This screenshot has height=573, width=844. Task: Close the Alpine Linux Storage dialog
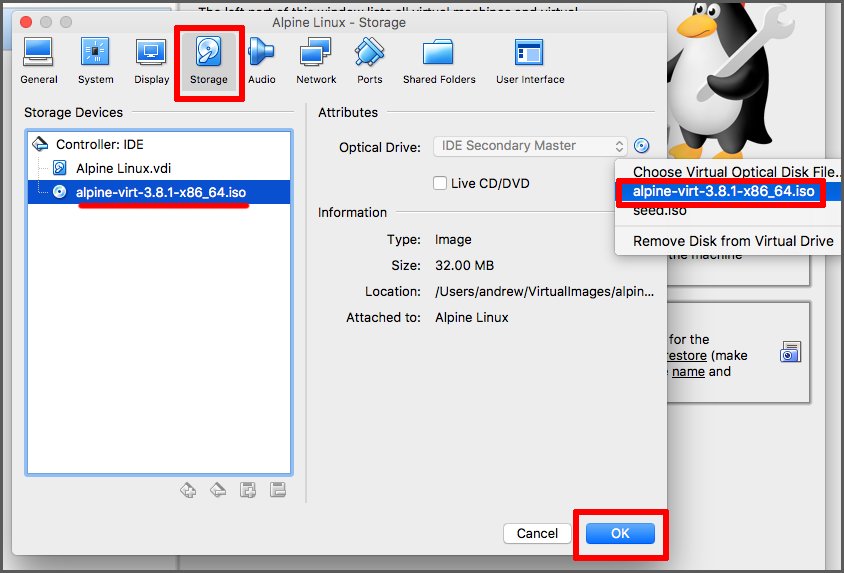point(26,22)
